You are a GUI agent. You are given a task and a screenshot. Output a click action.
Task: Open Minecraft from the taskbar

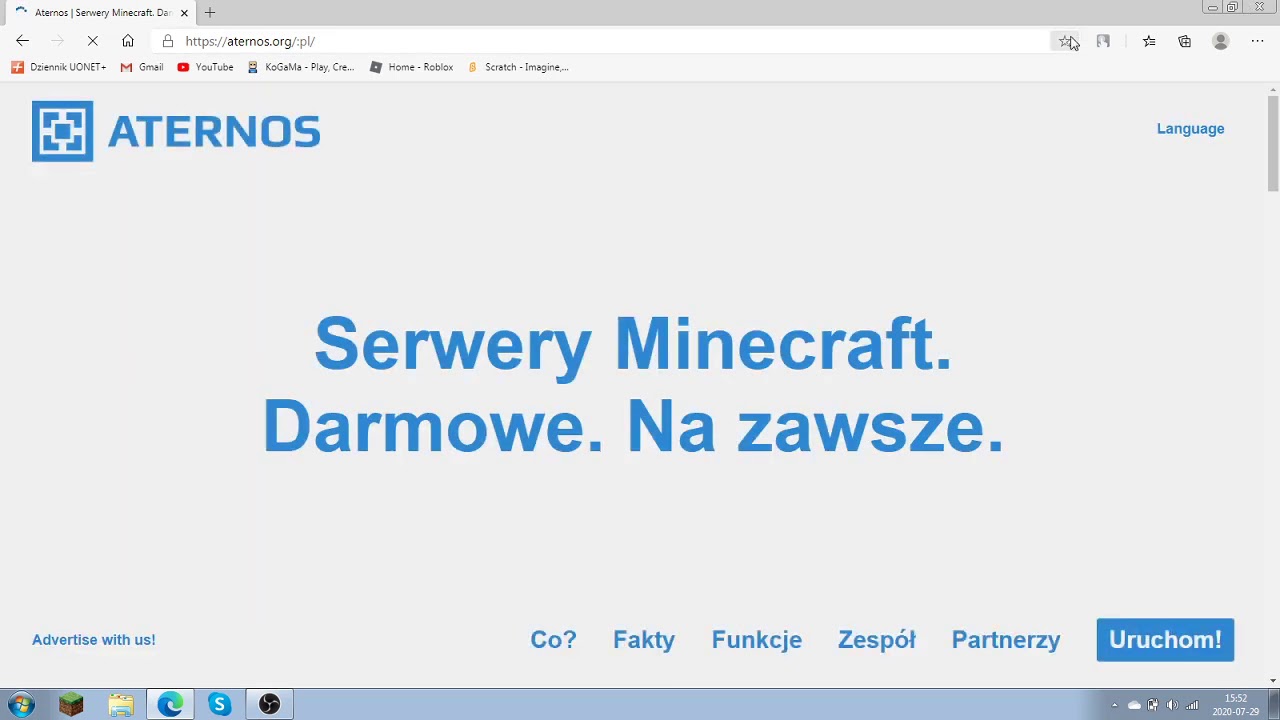(x=71, y=705)
